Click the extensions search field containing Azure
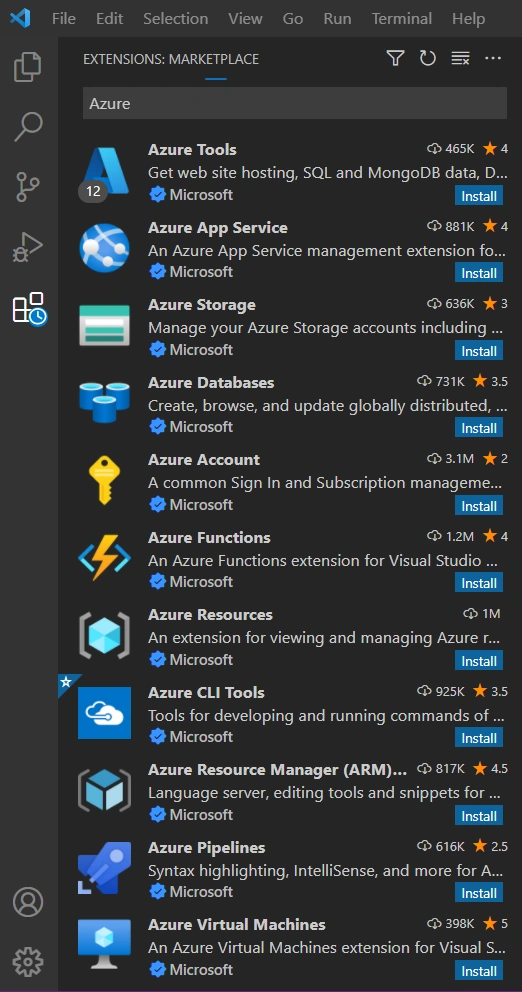Screen dimensions: 522x992 (295, 103)
